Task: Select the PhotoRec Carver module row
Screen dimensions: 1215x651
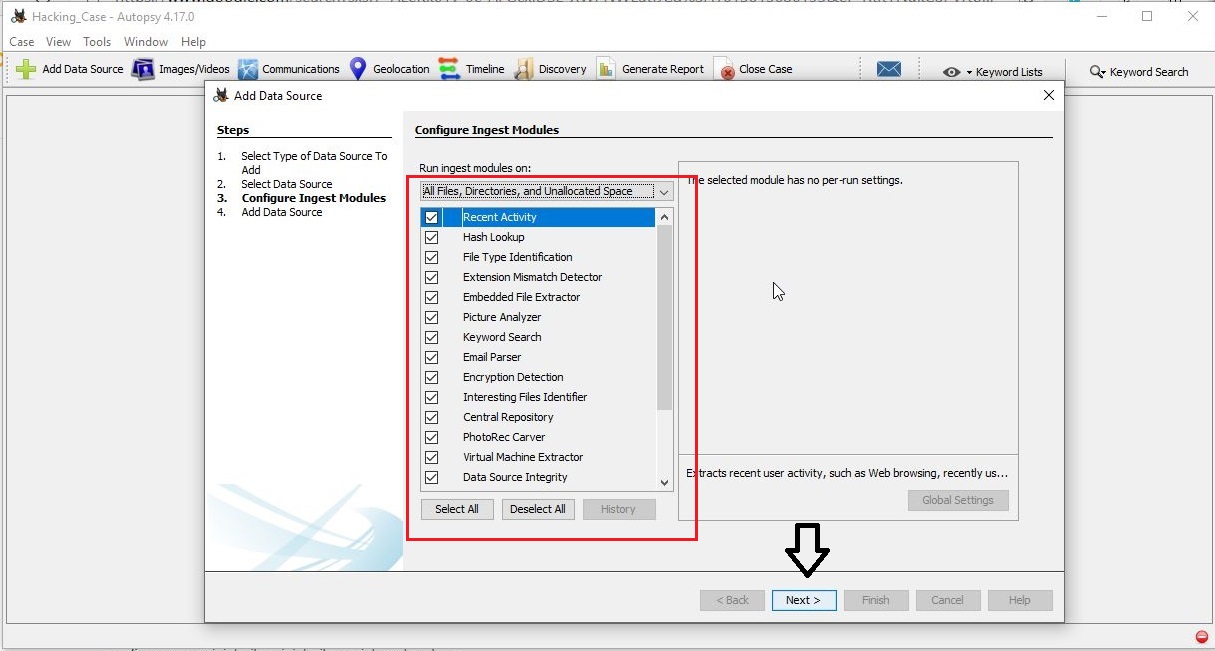Action: (x=538, y=437)
